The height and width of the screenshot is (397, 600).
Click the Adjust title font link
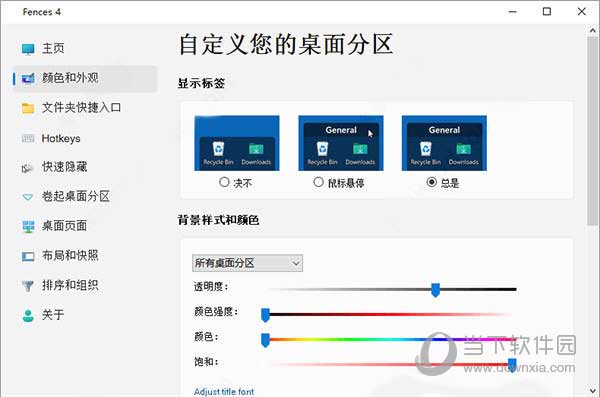click(224, 392)
